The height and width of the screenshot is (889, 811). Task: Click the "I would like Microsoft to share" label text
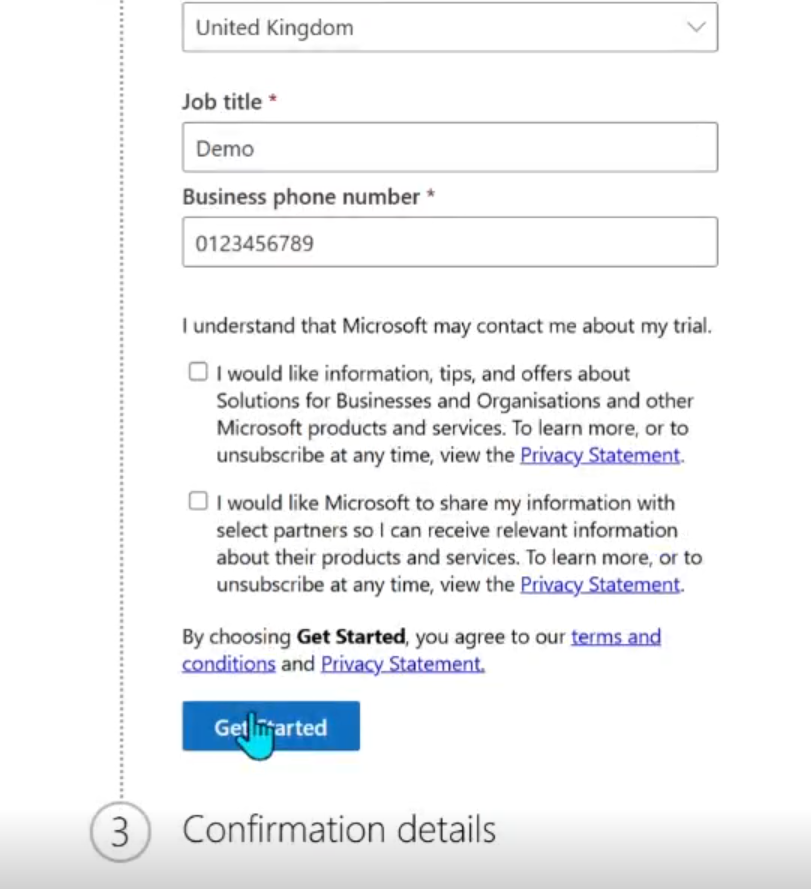445,503
